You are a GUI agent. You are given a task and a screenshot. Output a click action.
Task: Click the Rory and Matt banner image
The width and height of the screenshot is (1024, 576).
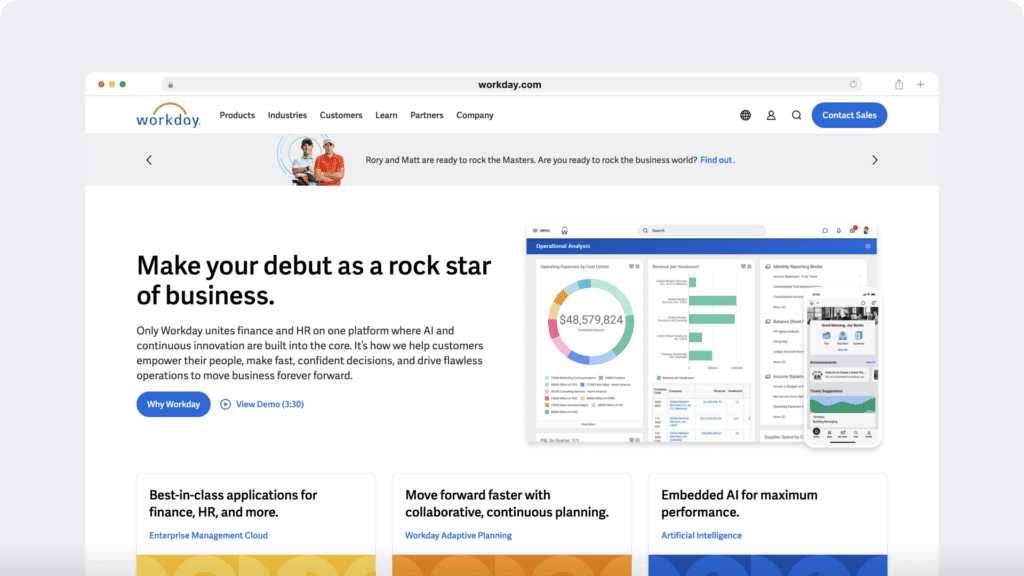click(312, 160)
